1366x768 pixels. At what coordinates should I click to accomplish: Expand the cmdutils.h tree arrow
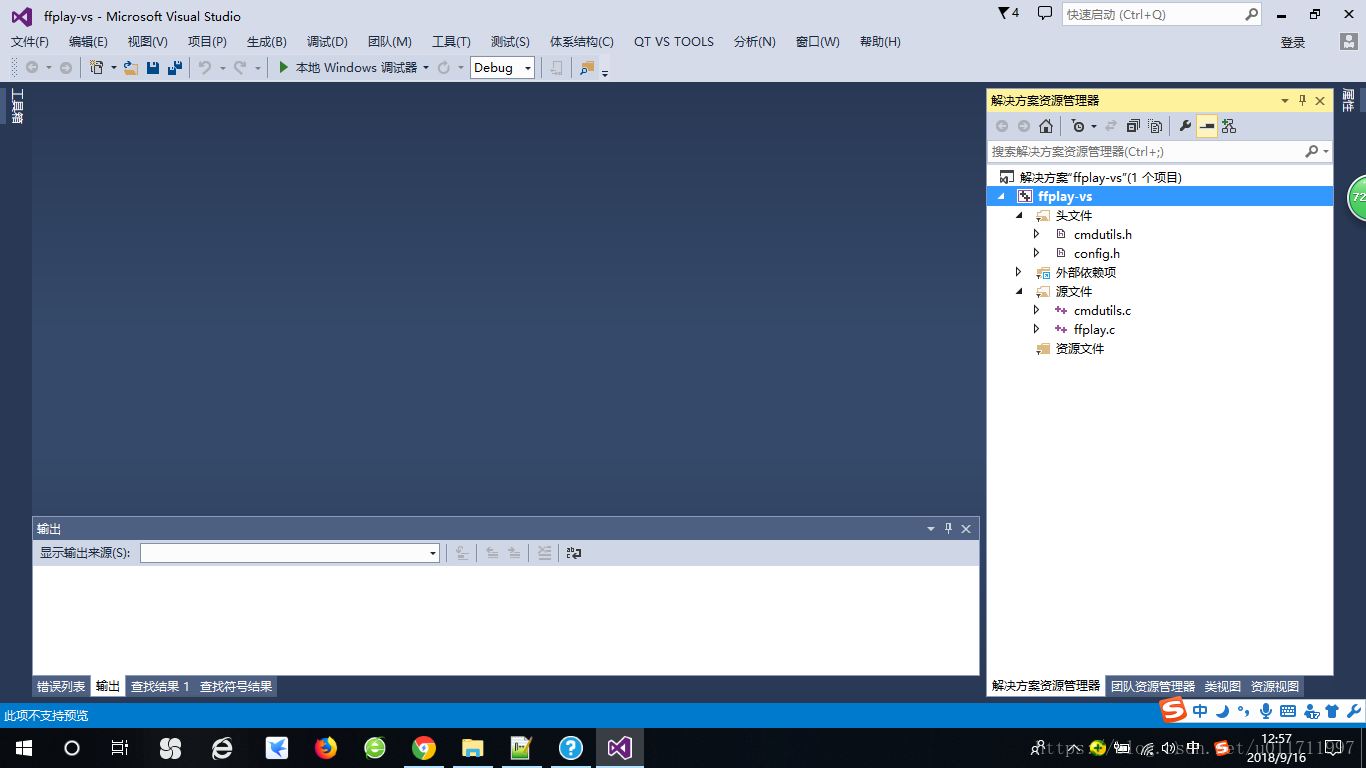click(x=1037, y=234)
